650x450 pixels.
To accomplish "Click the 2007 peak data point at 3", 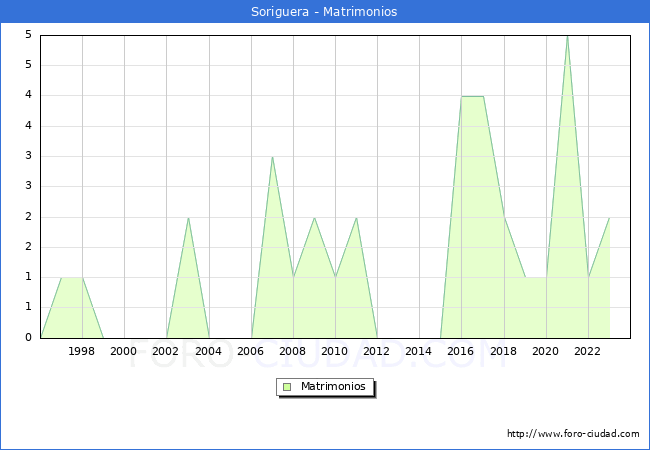I will [x=272, y=157].
